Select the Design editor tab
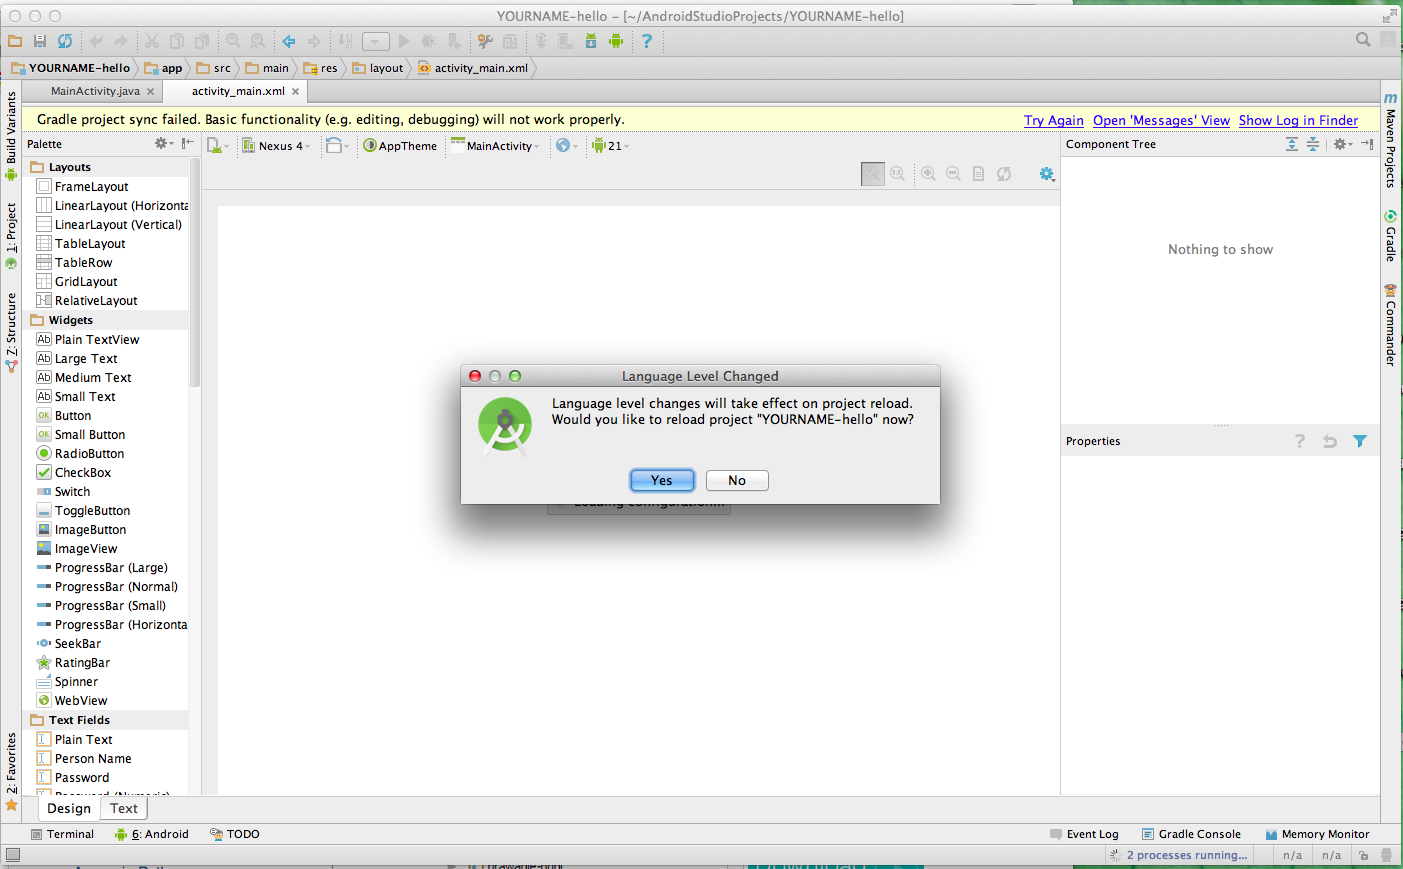The width and height of the screenshot is (1403, 869). (69, 808)
